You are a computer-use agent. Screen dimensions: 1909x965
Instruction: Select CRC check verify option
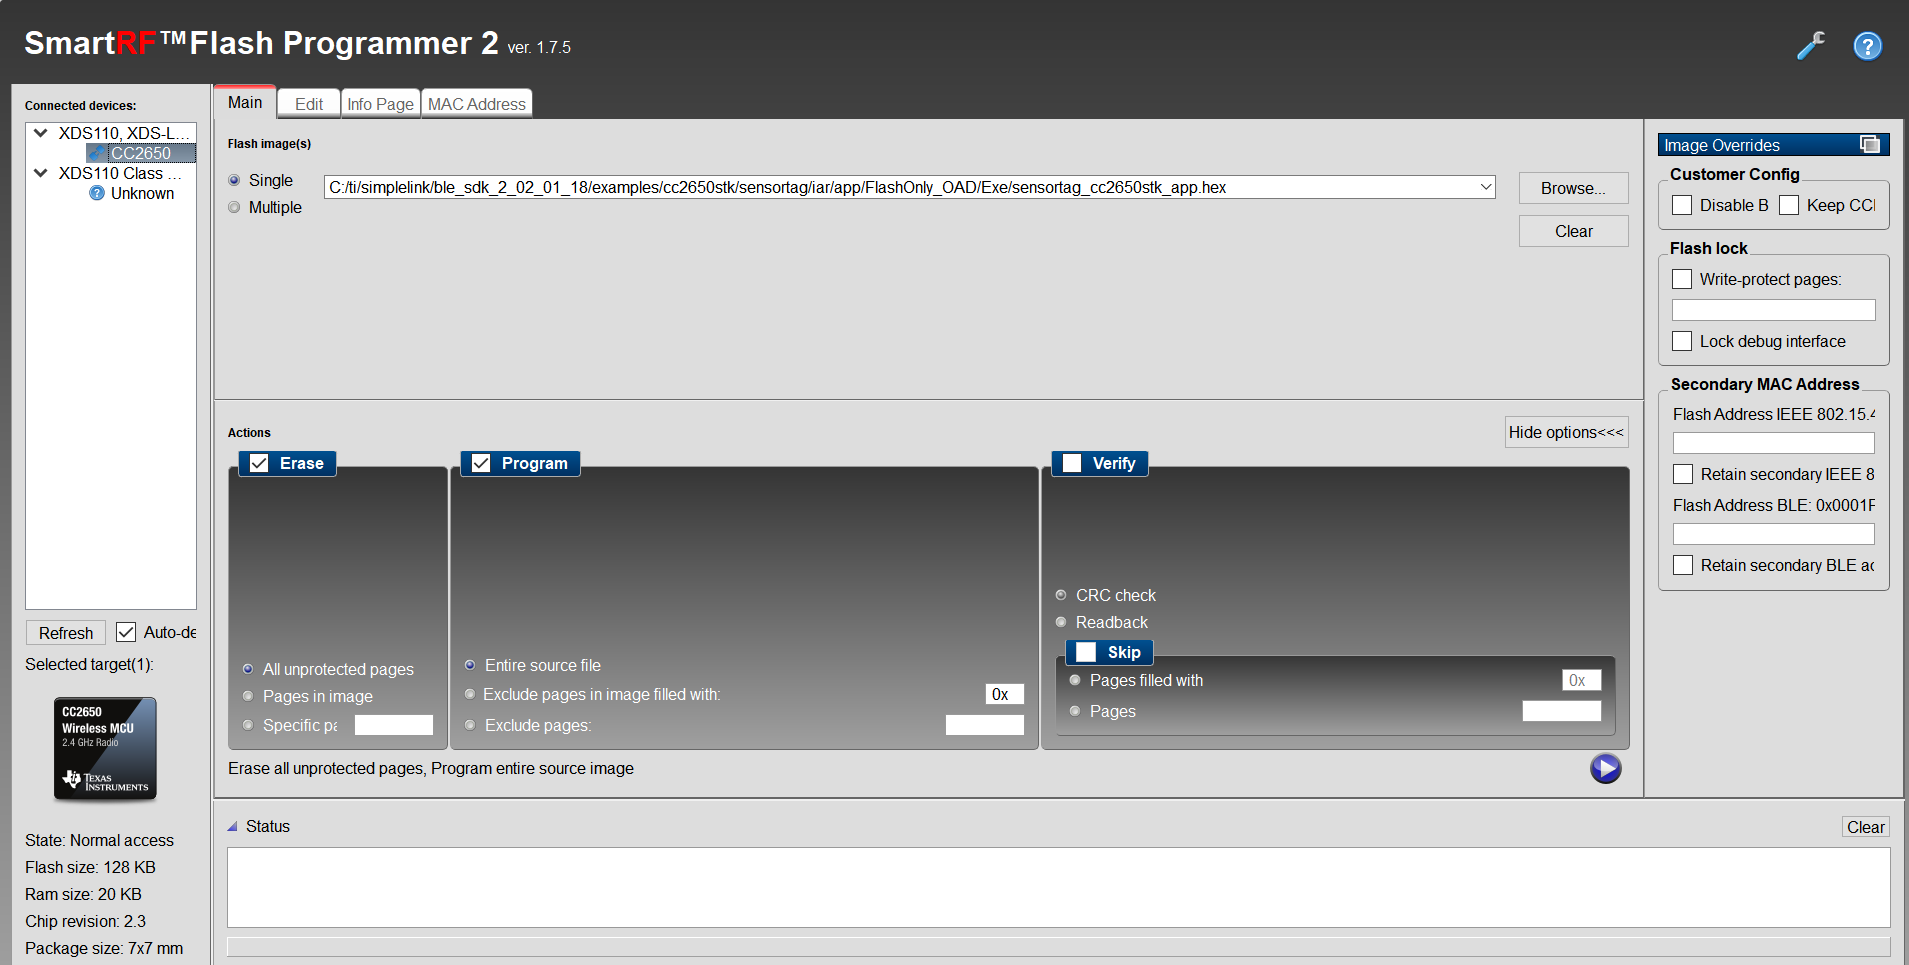pos(1061,595)
